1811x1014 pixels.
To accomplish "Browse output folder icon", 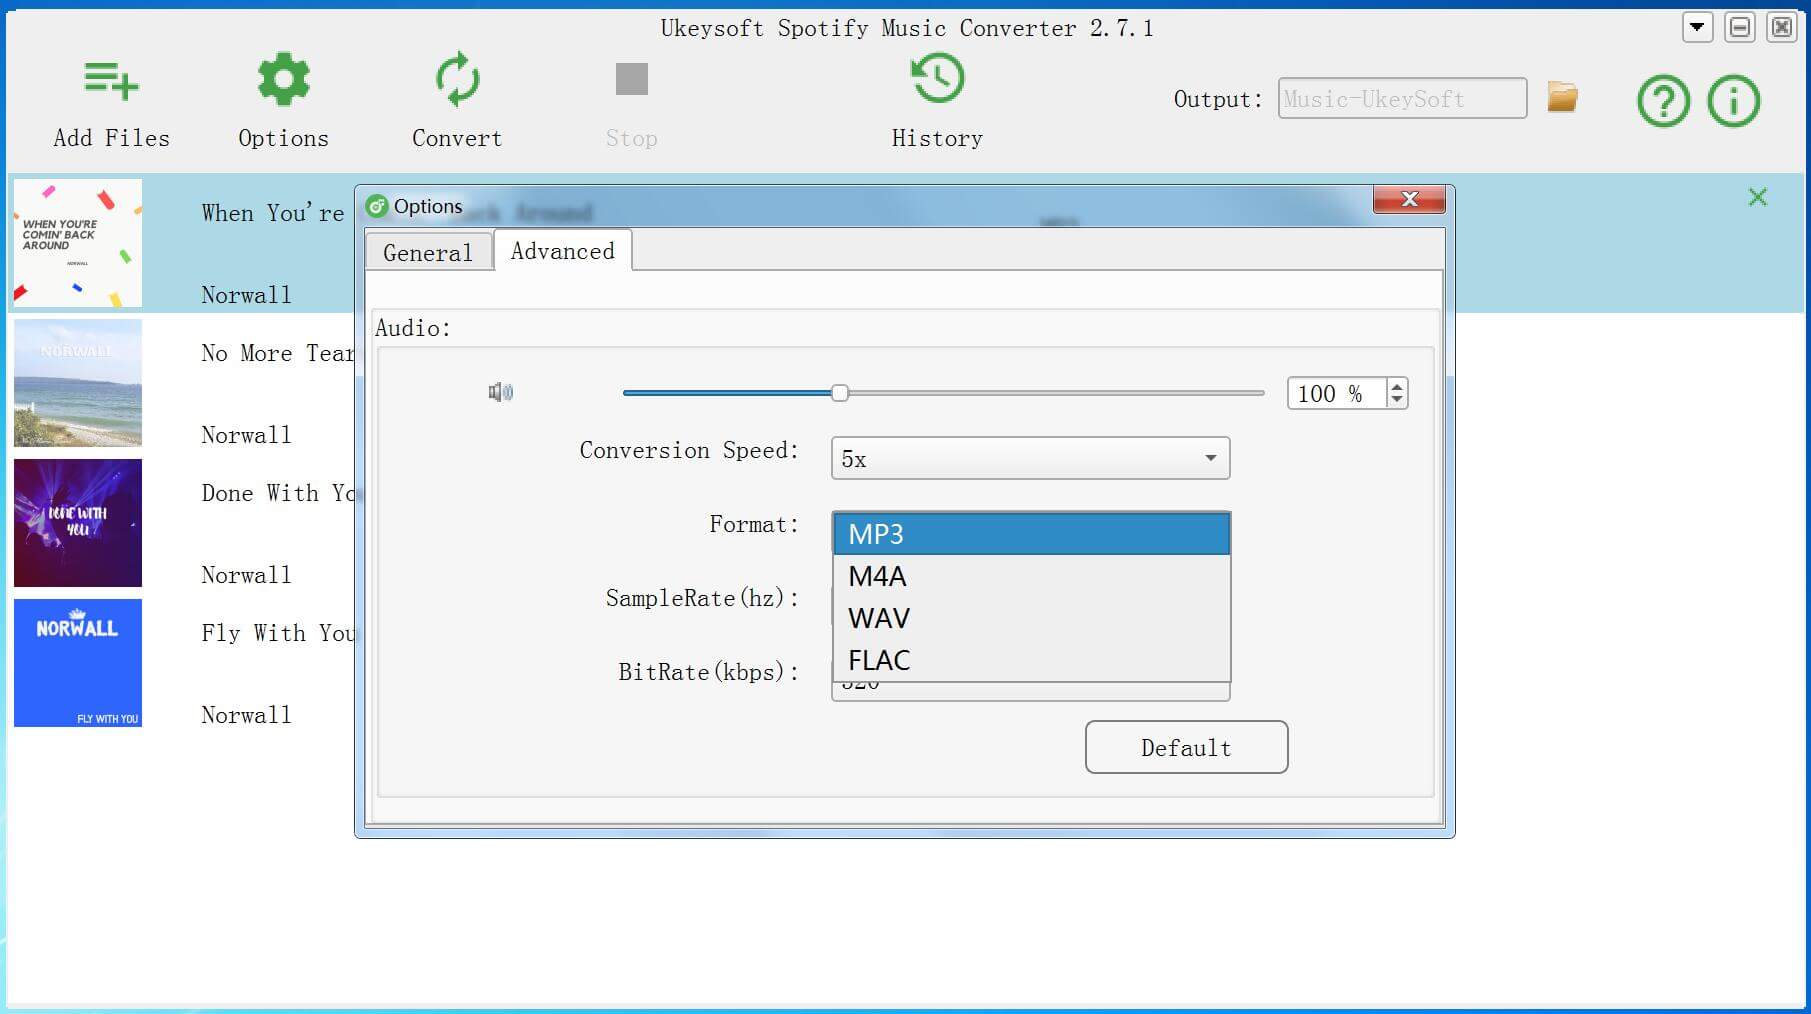I will click(1562, 97).
